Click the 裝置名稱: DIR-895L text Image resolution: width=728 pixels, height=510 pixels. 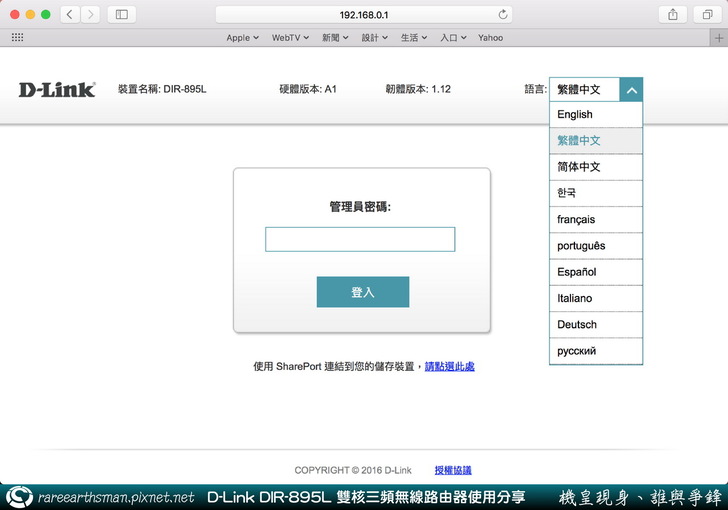click(162, 89)
